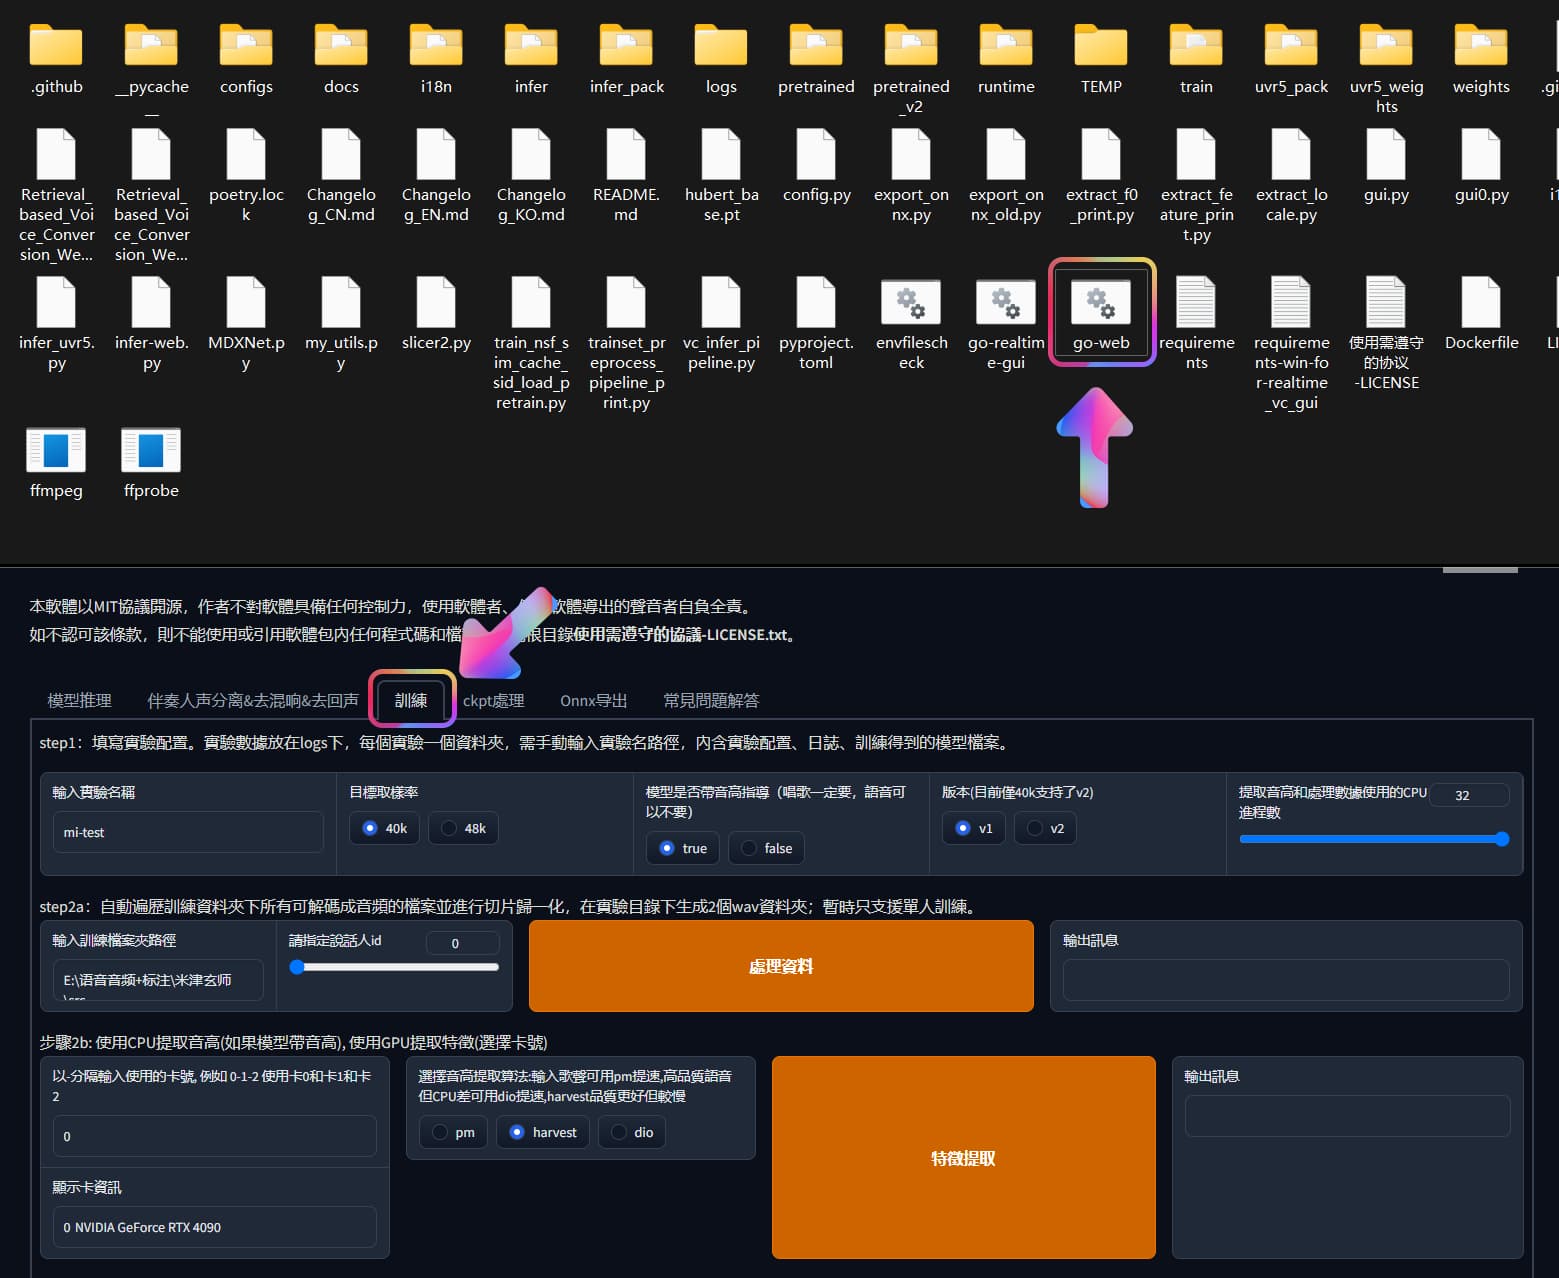
Task: Click the experiment name field with mi-test
Action: click(188, 832)
